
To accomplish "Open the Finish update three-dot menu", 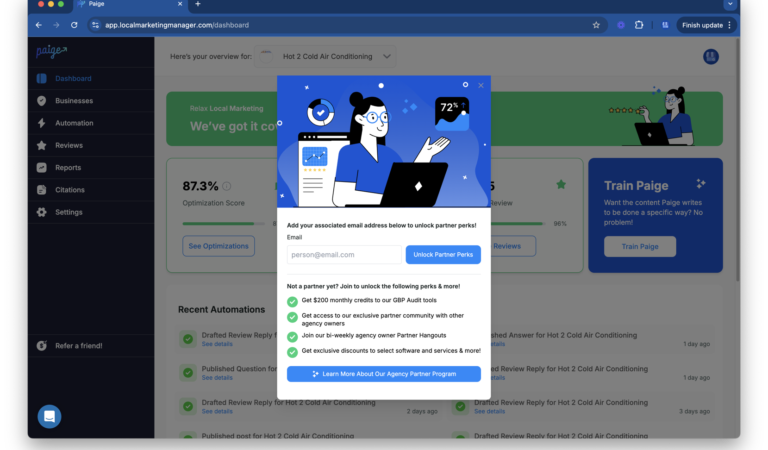I will pyautogui.click(x=729, y=25).
